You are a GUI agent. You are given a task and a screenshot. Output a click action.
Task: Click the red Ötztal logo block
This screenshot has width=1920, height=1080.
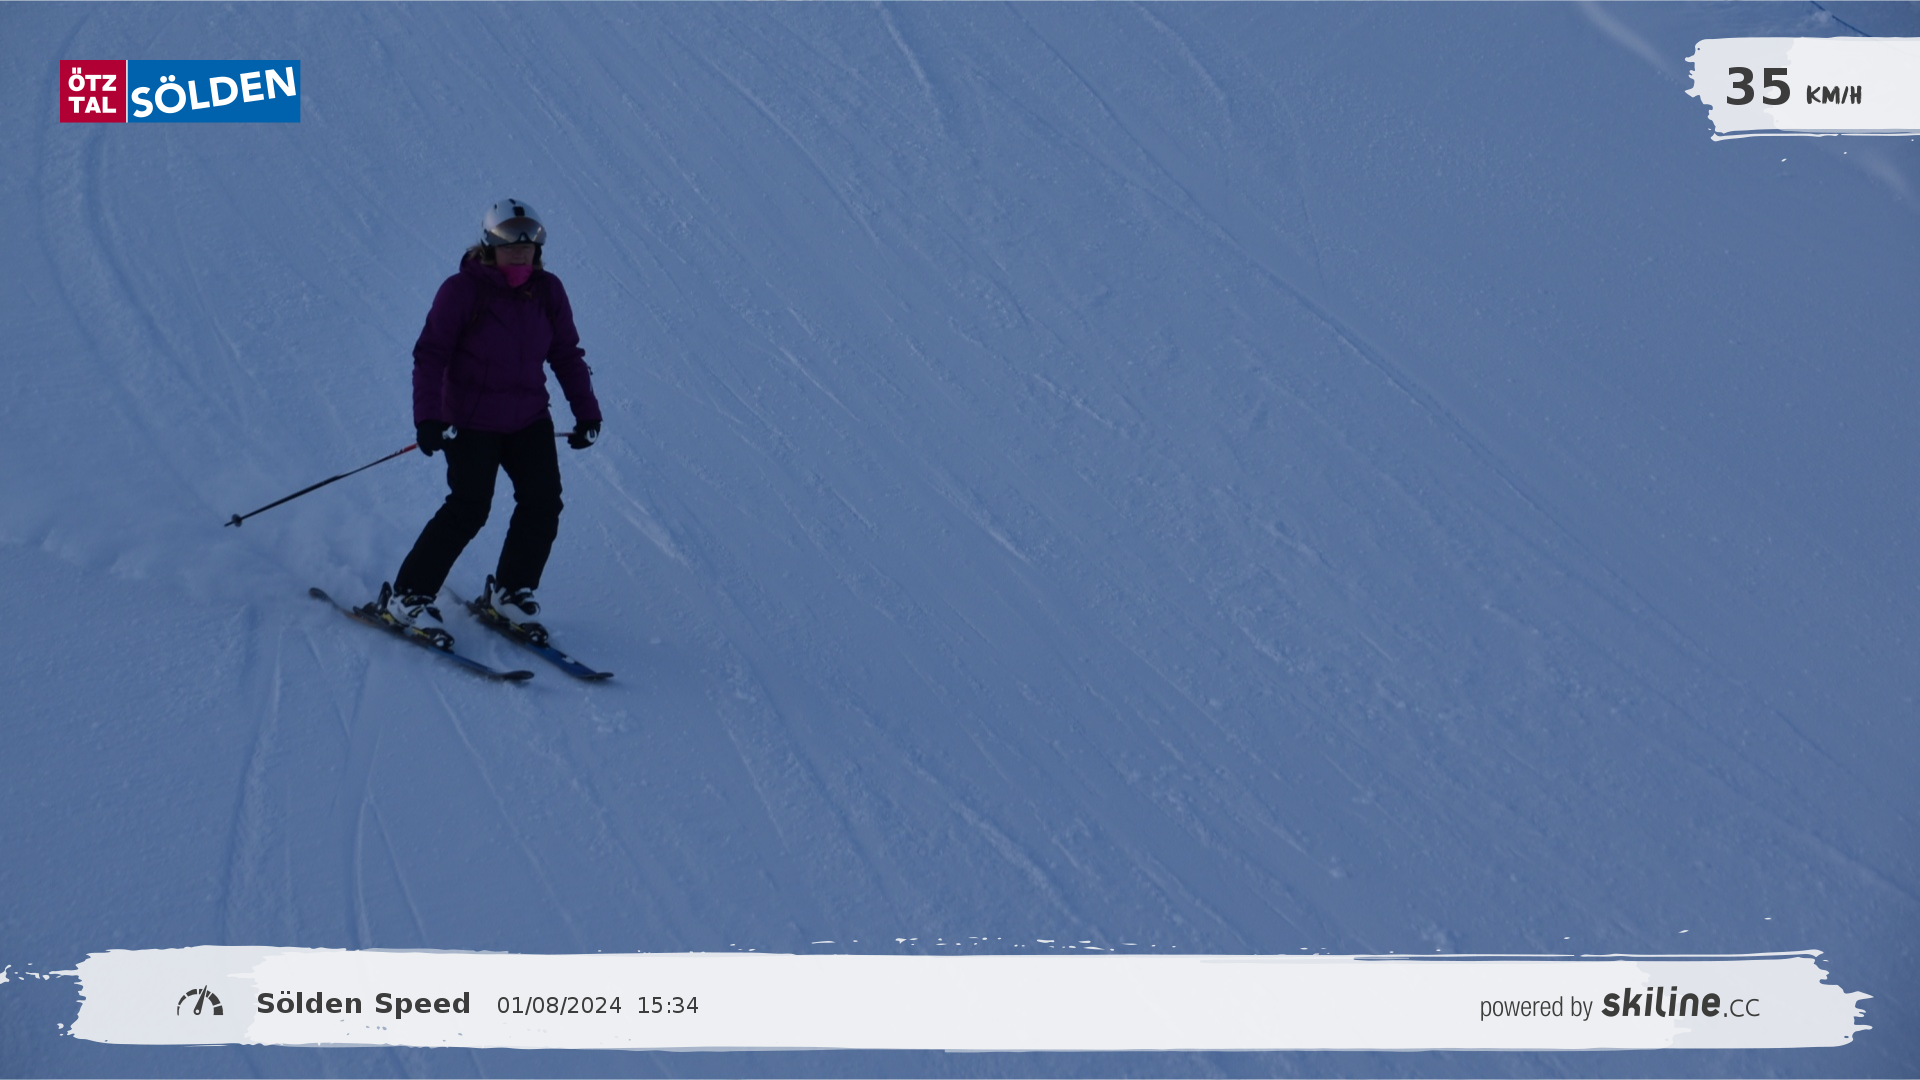[x=93, y=91]
